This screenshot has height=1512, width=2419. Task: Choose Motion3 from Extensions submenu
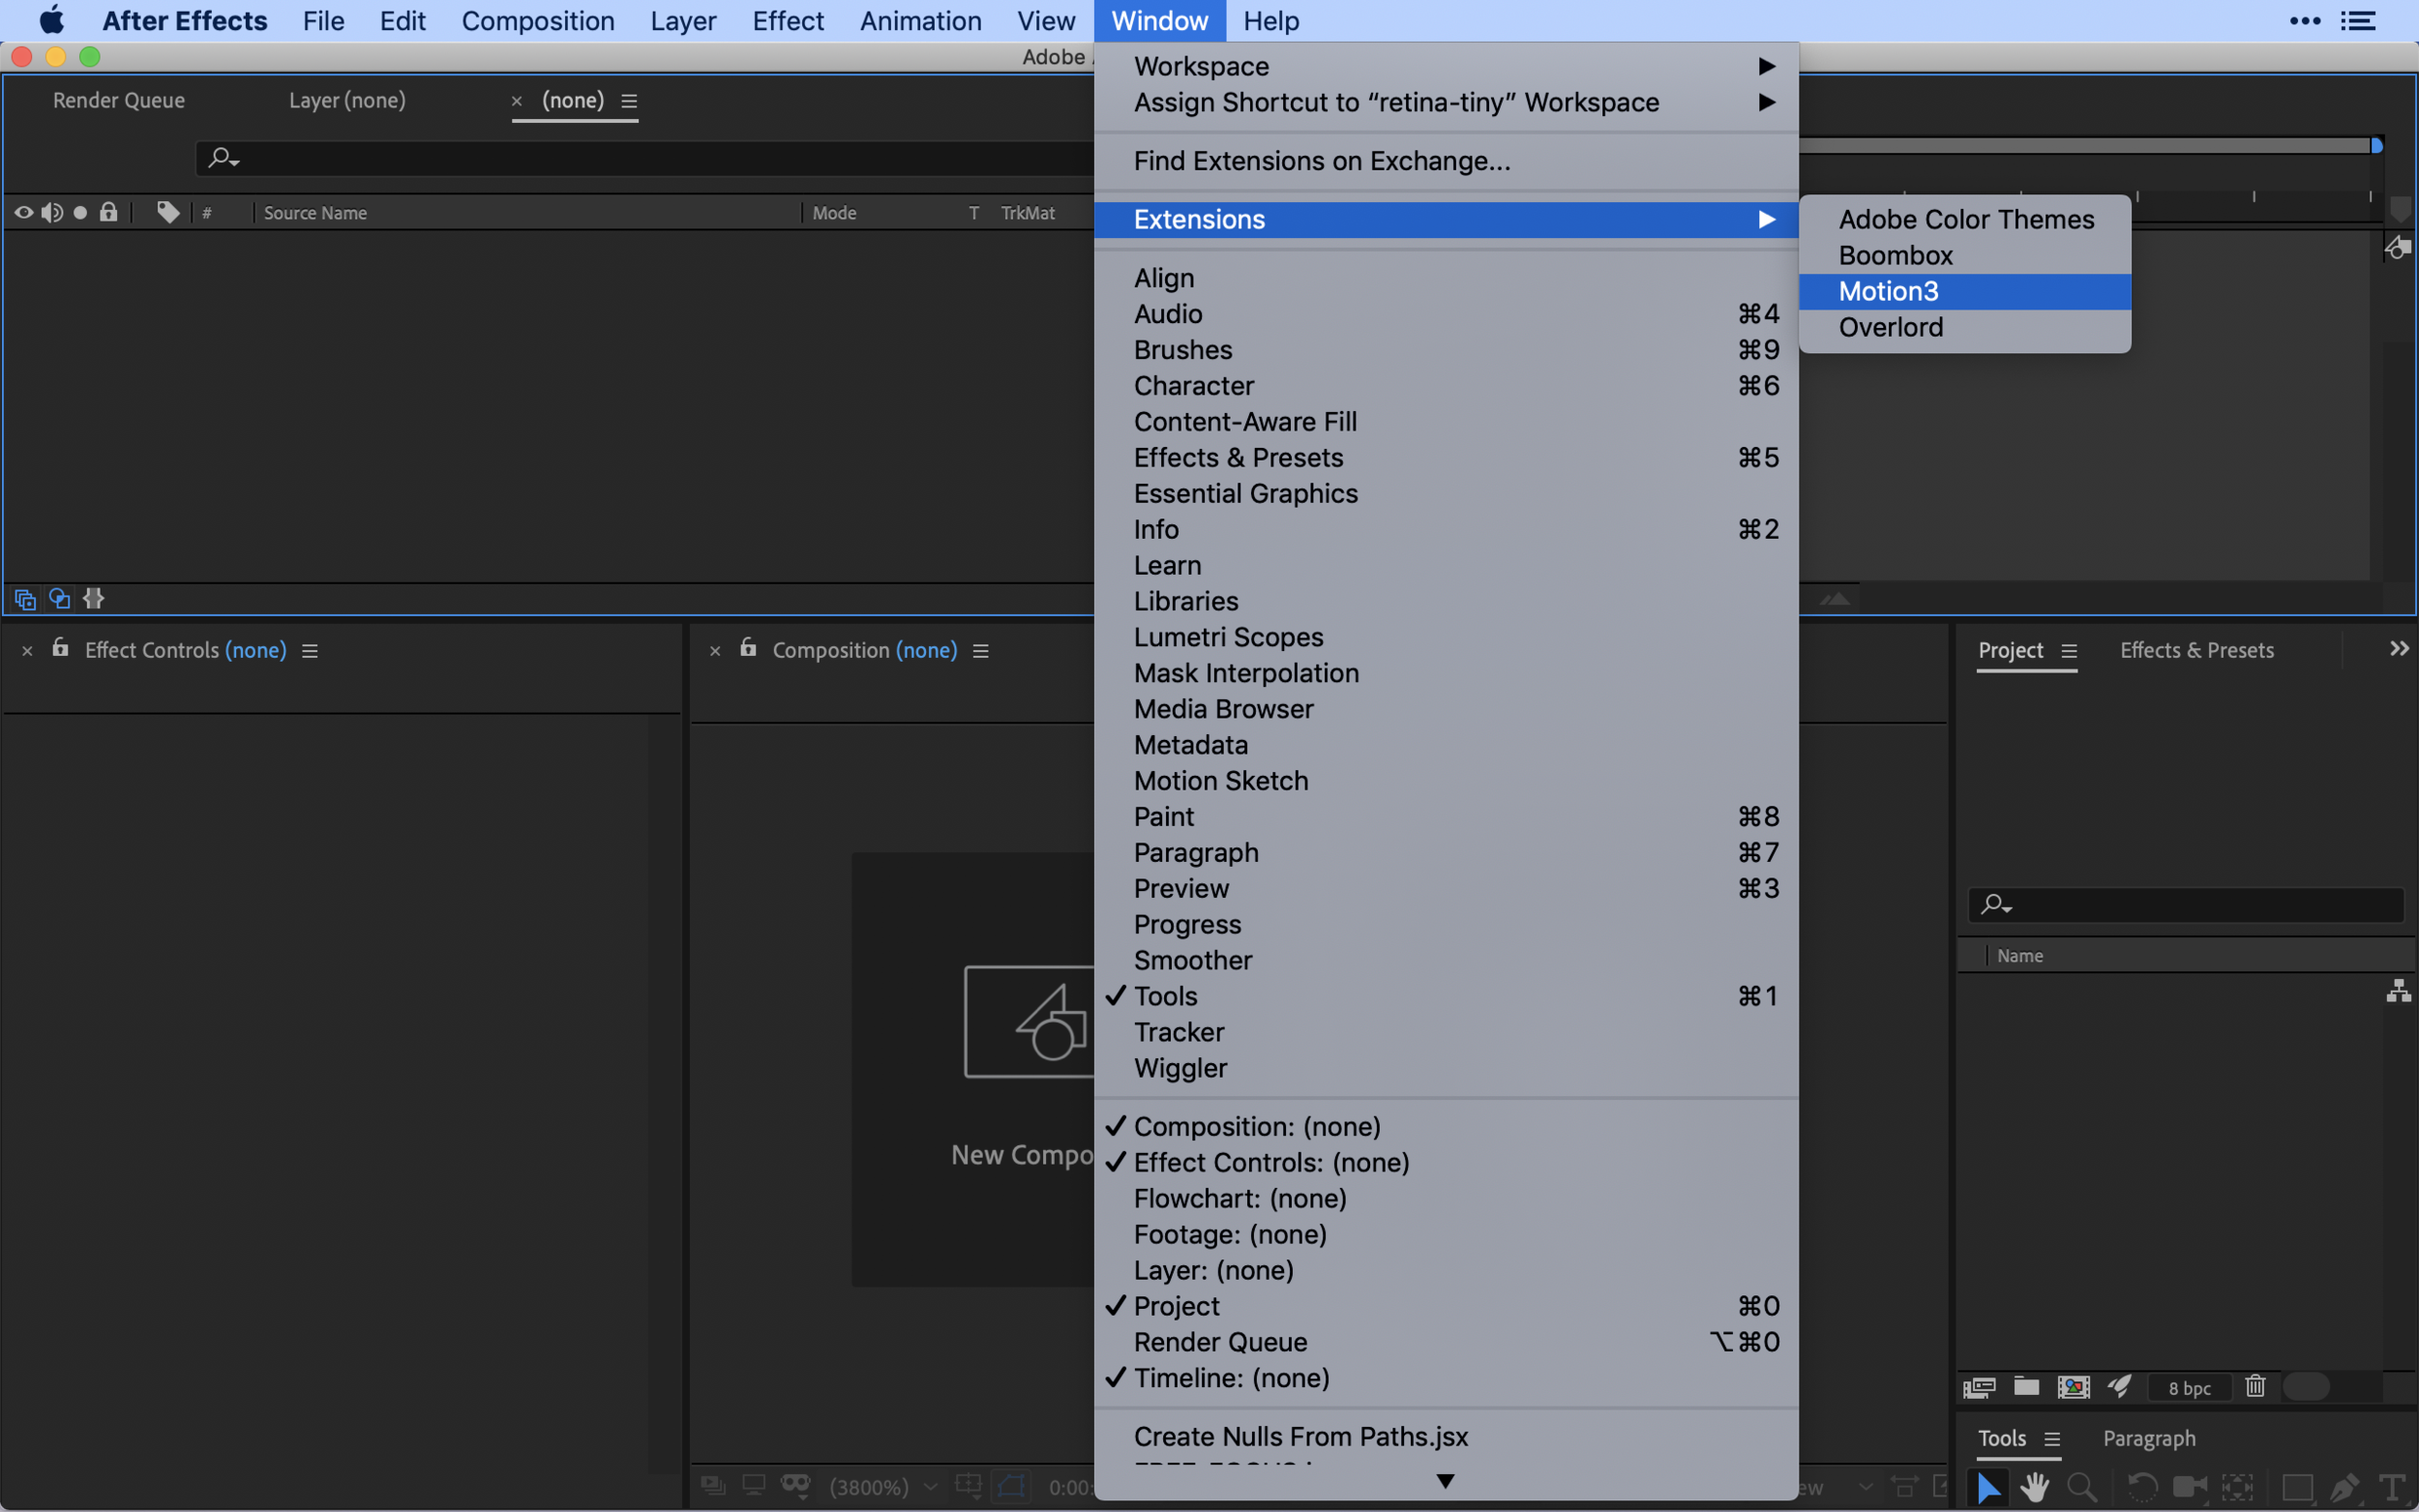point(1964,291)
